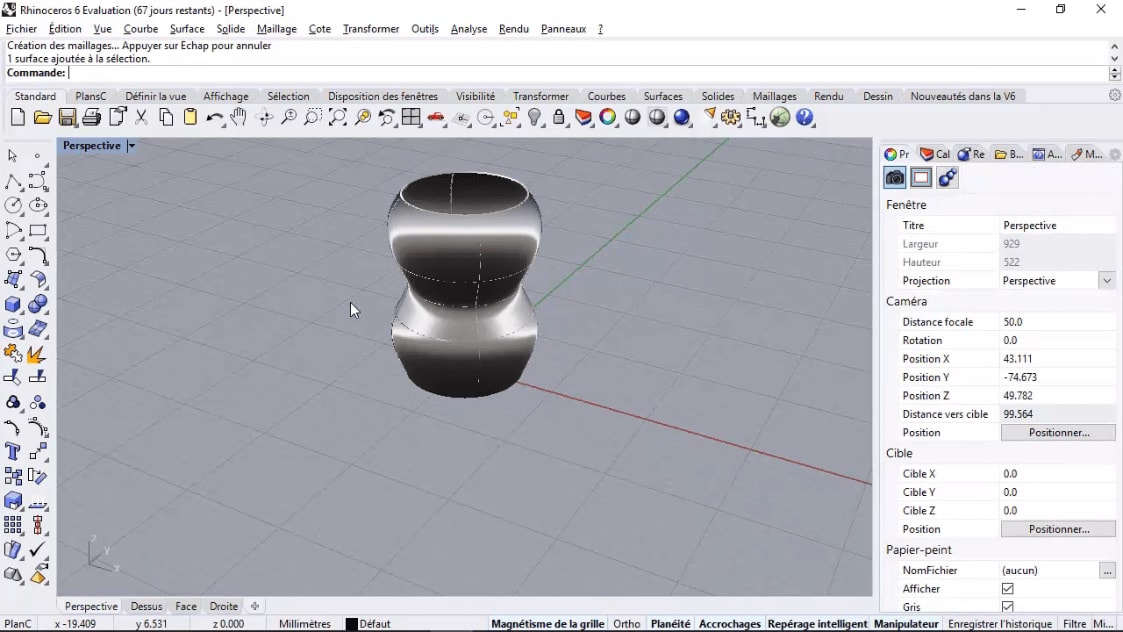Click the NomFichier browse ellipsis
This screenshot has height=632, width=1123.
[1107, 570]
